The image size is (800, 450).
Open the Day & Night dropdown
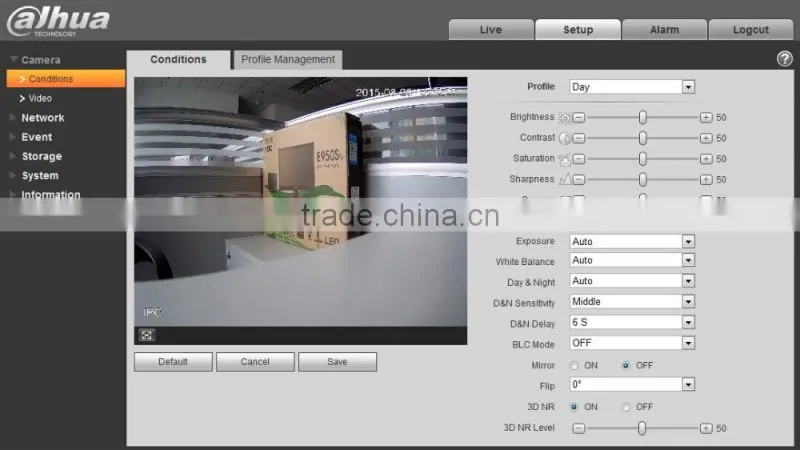click(x=632, y=281)
